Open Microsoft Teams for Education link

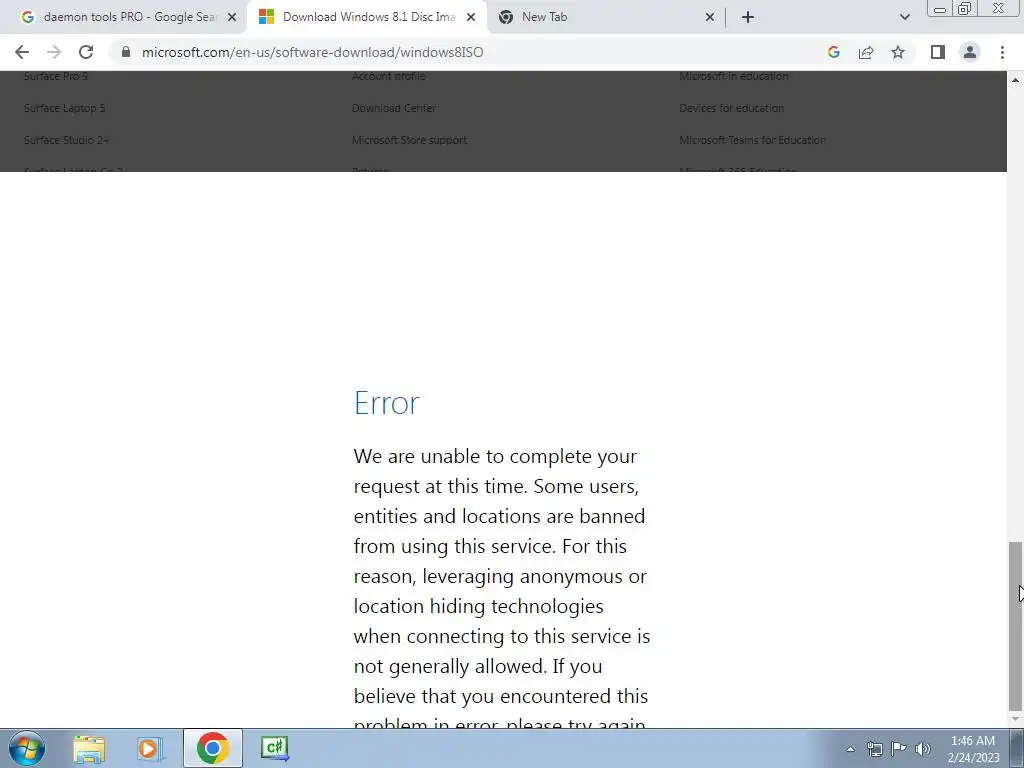(x=752, y=140)
